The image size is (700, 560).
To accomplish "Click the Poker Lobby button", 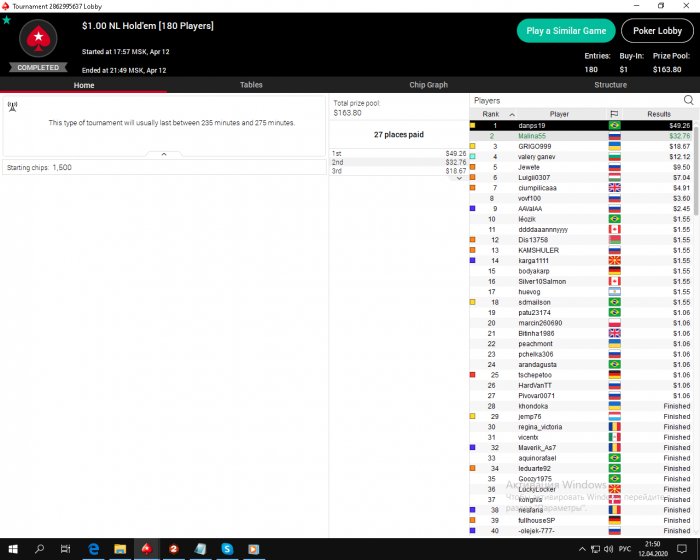I will [x=657, y=31].
